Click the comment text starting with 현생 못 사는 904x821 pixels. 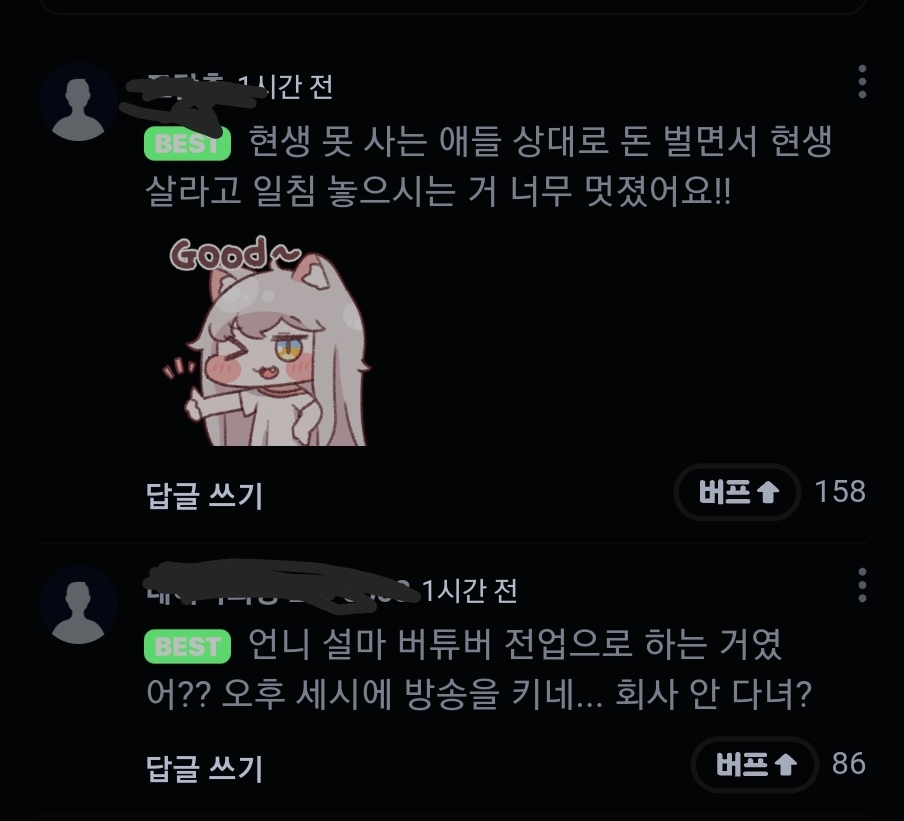pos(489,166)
